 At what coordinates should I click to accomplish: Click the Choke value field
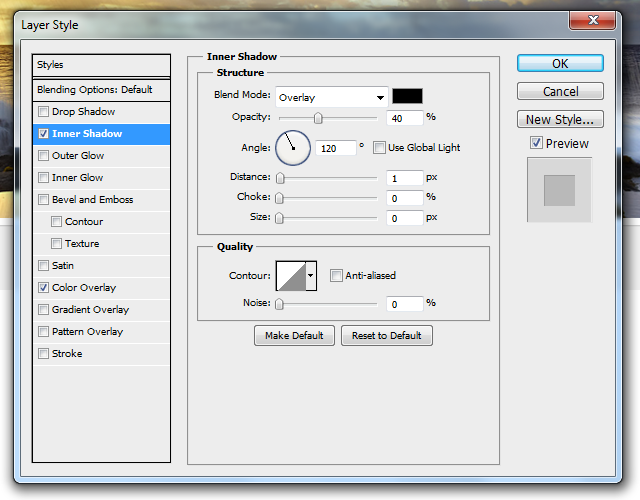404,198
